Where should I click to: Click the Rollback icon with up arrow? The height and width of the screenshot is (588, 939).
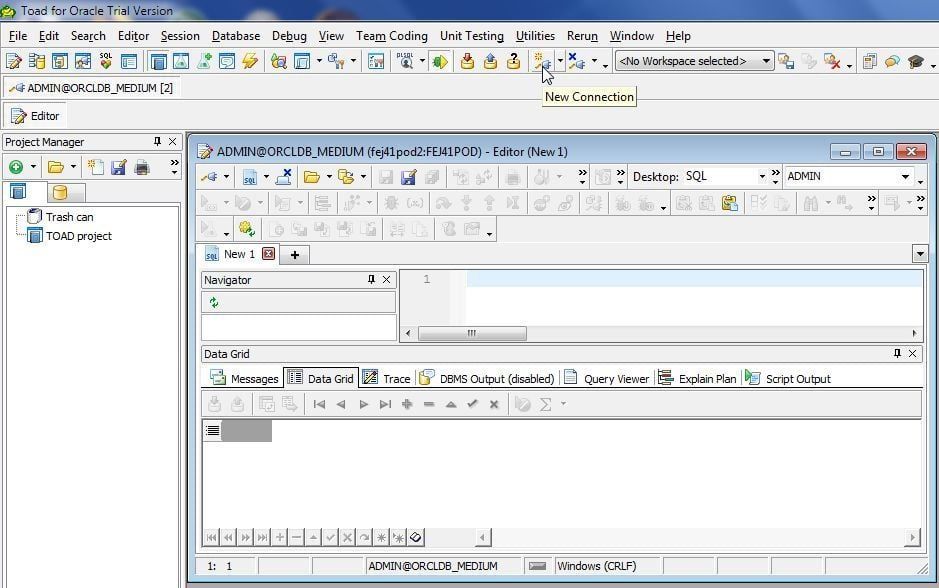(490, 61)
